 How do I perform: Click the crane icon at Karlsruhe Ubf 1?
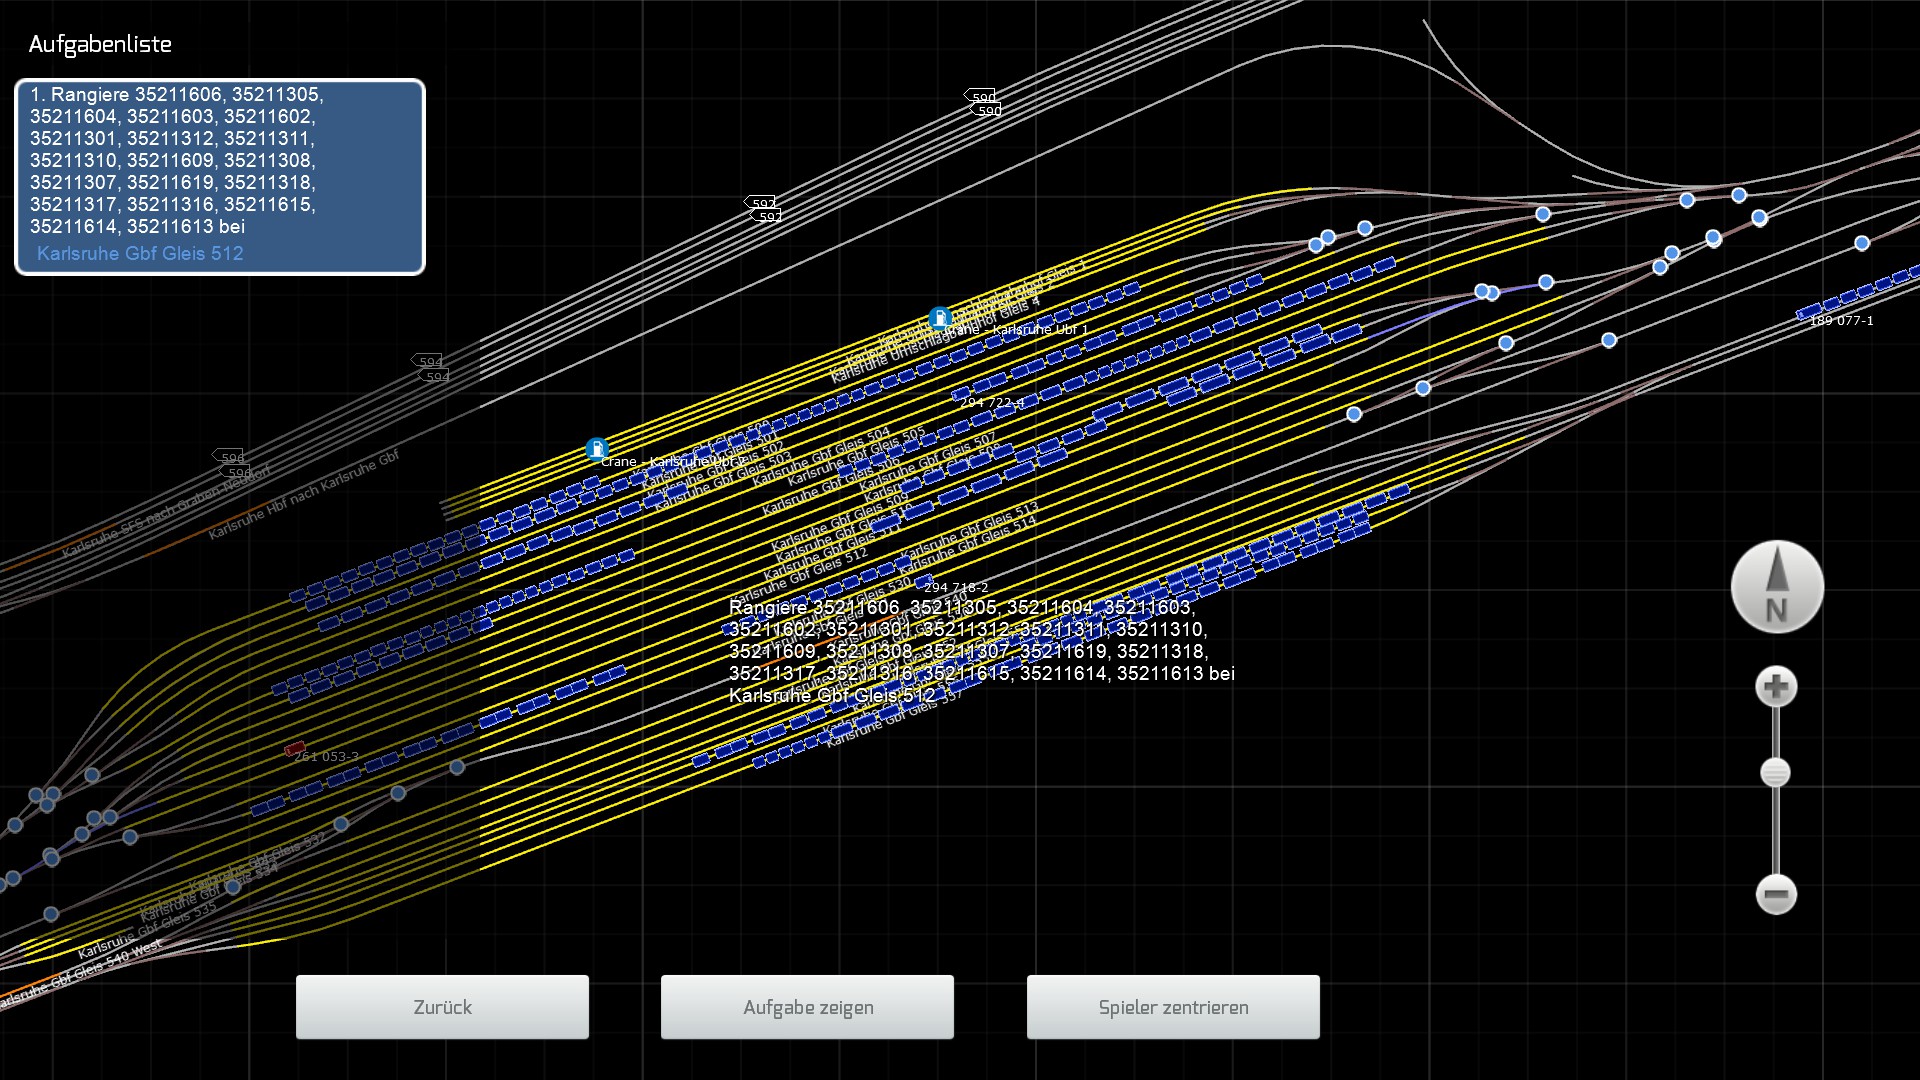point(939,318)
